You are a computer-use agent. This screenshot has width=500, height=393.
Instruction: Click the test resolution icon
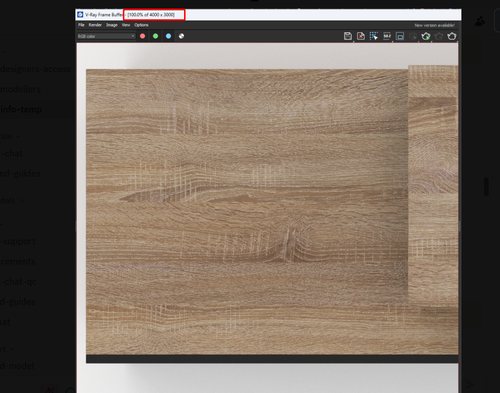(x=387, y=36)
